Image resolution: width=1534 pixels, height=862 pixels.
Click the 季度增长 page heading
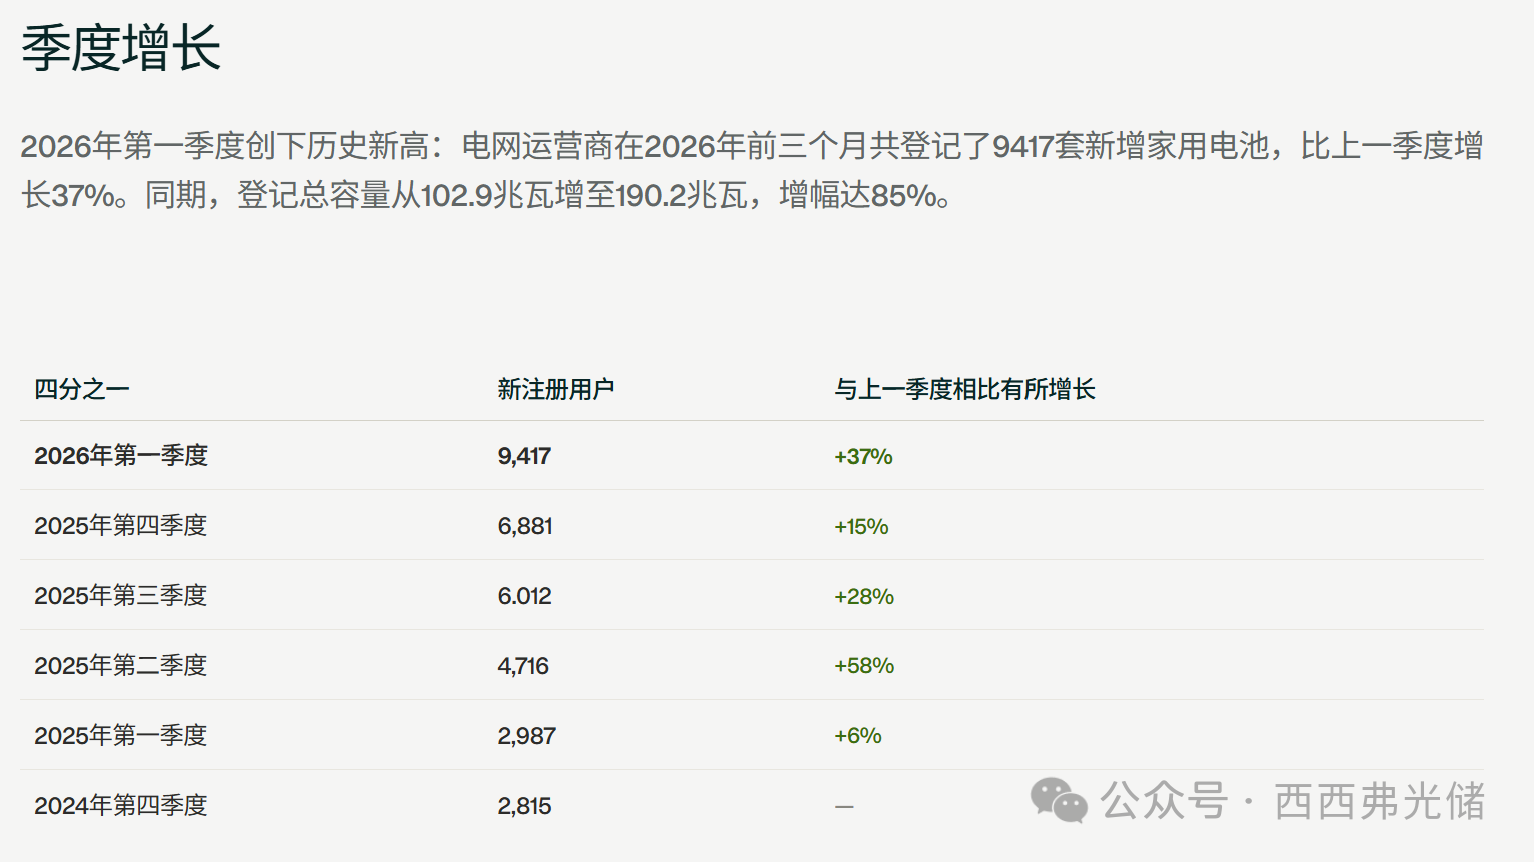tap(121, 48)
